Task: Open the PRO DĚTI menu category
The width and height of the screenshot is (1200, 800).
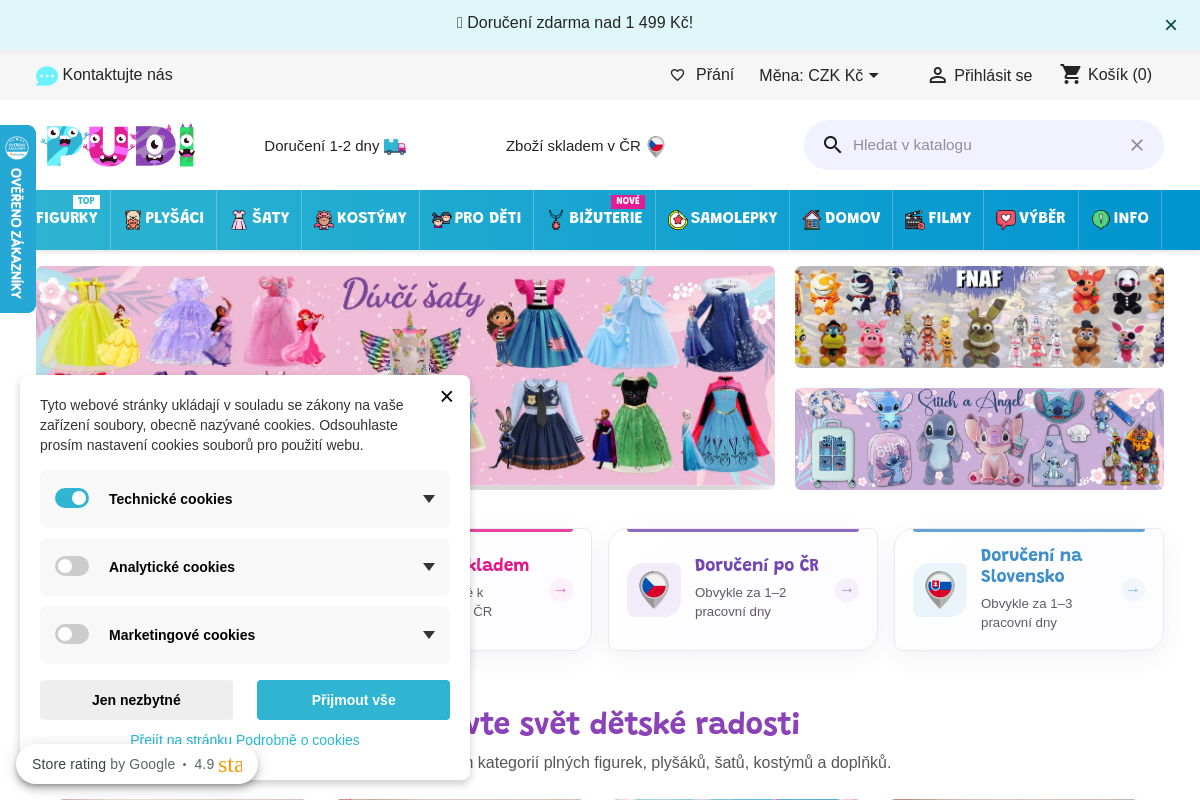Action: coord(476,218)
